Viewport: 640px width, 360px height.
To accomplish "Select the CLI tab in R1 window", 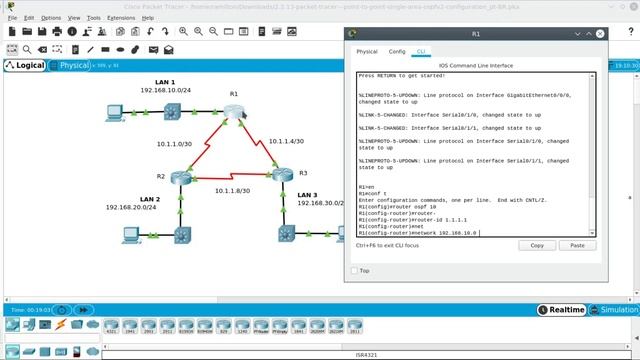I will click(x=421, y=51).
